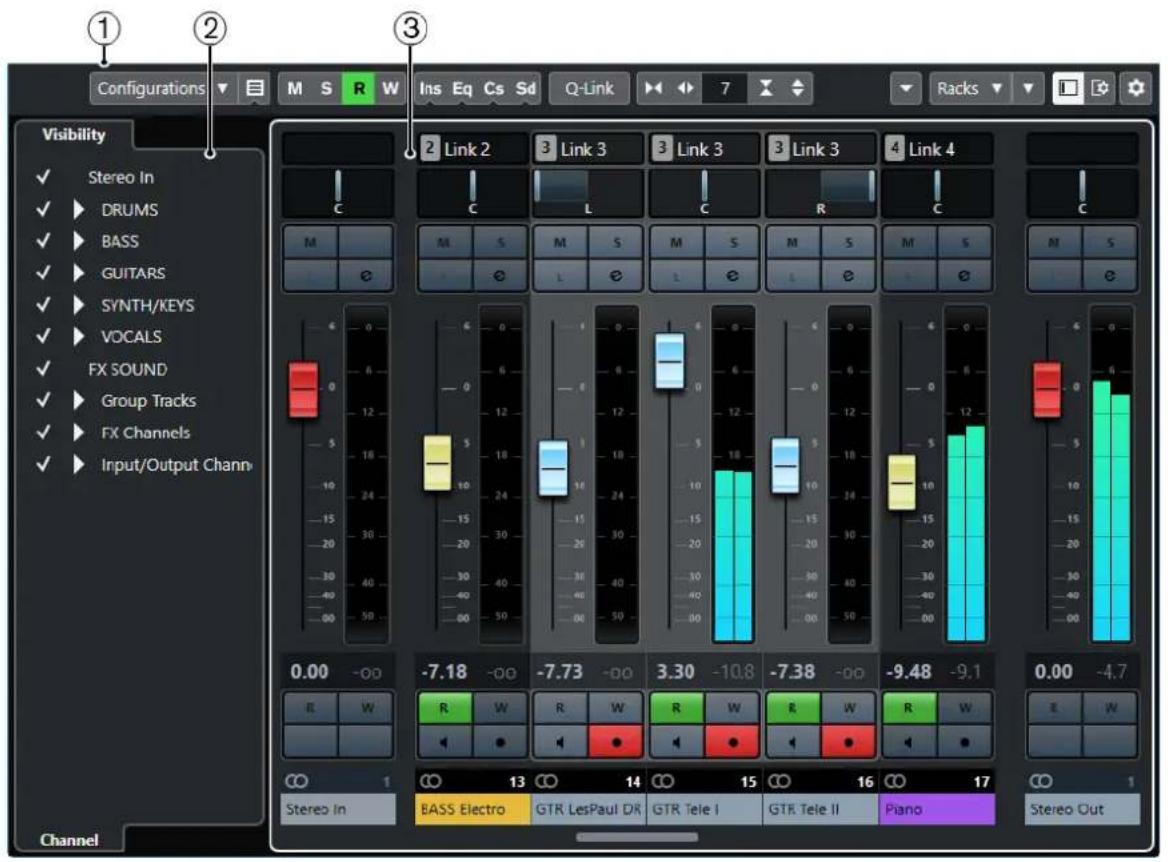Switch to the Visibility tab
Image resolution: width=1168 pixels, height=862 pixels.
73,135
